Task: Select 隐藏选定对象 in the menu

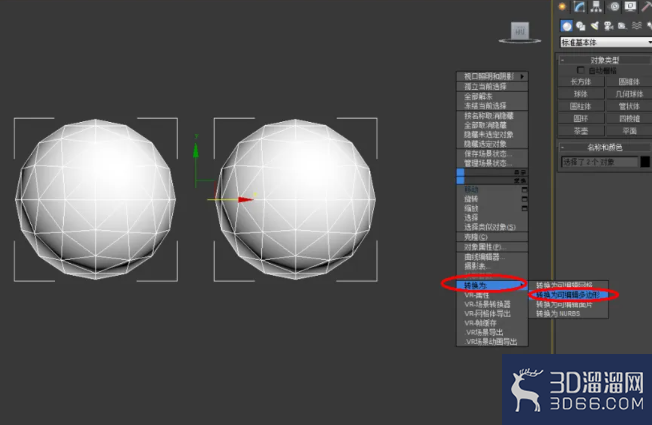Action: coord(492,144)
